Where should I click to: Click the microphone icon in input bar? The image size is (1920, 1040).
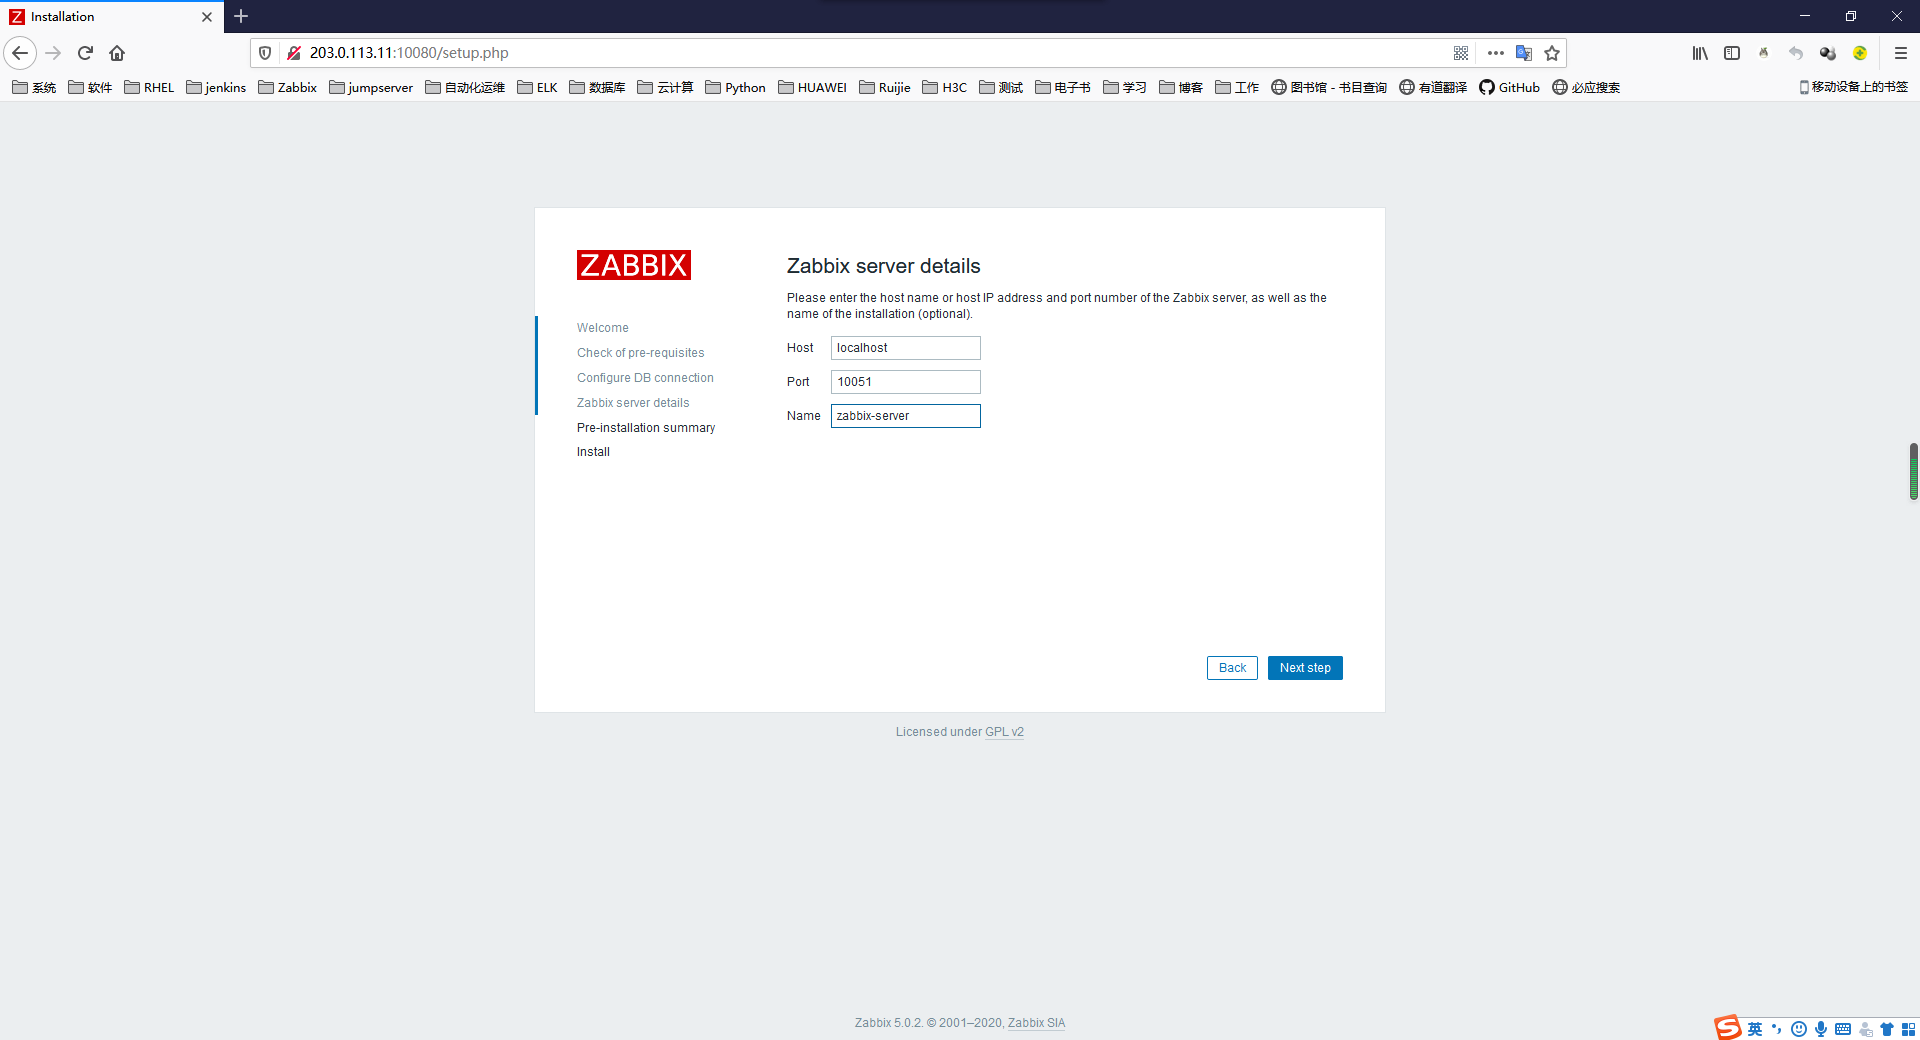(1821, 1029)
